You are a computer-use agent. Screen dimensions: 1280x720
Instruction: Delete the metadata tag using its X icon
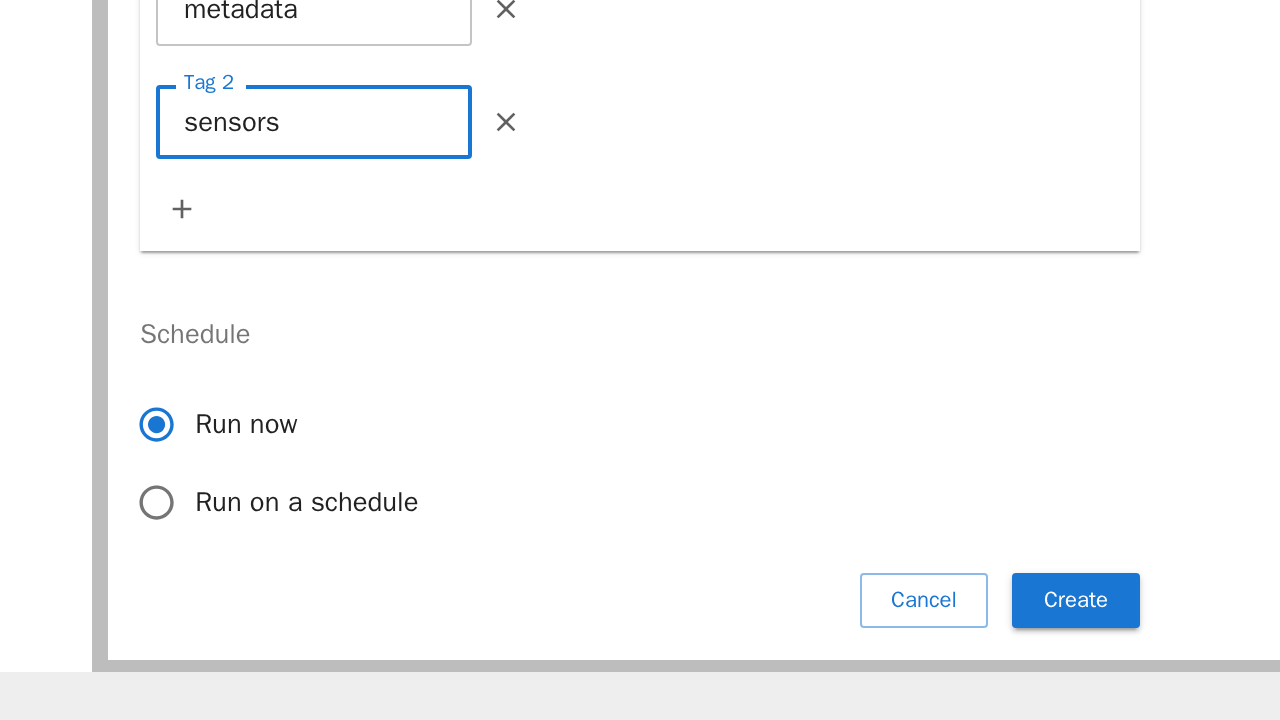(x=506, y=10)
